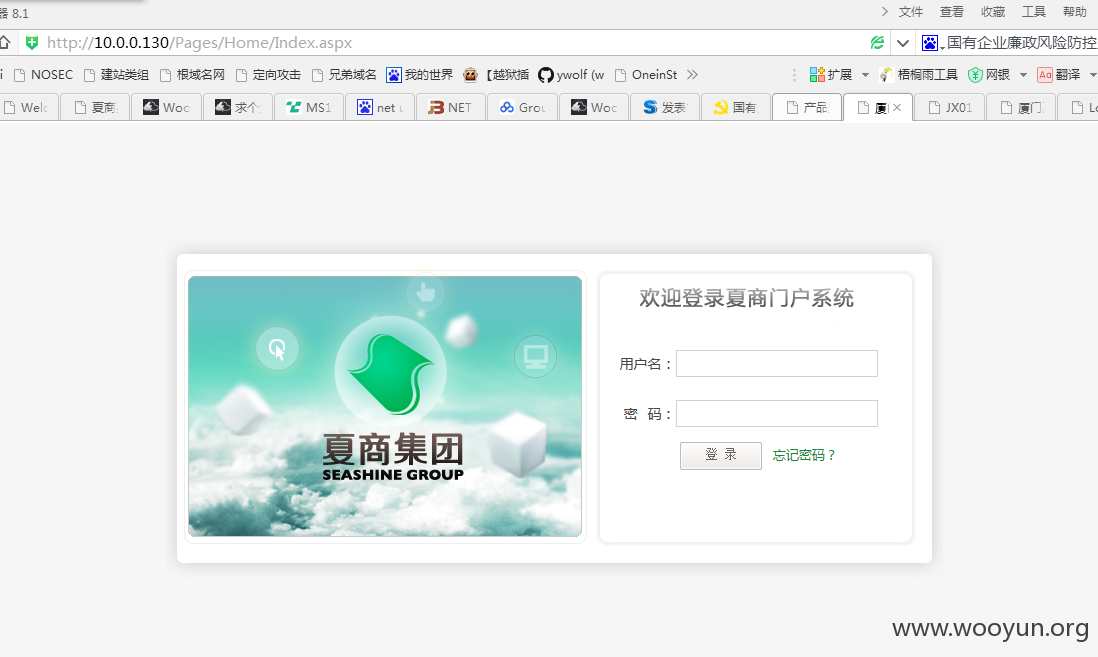Open the 文件 menu
This screenshot has width=1098, height=657.
910,12
